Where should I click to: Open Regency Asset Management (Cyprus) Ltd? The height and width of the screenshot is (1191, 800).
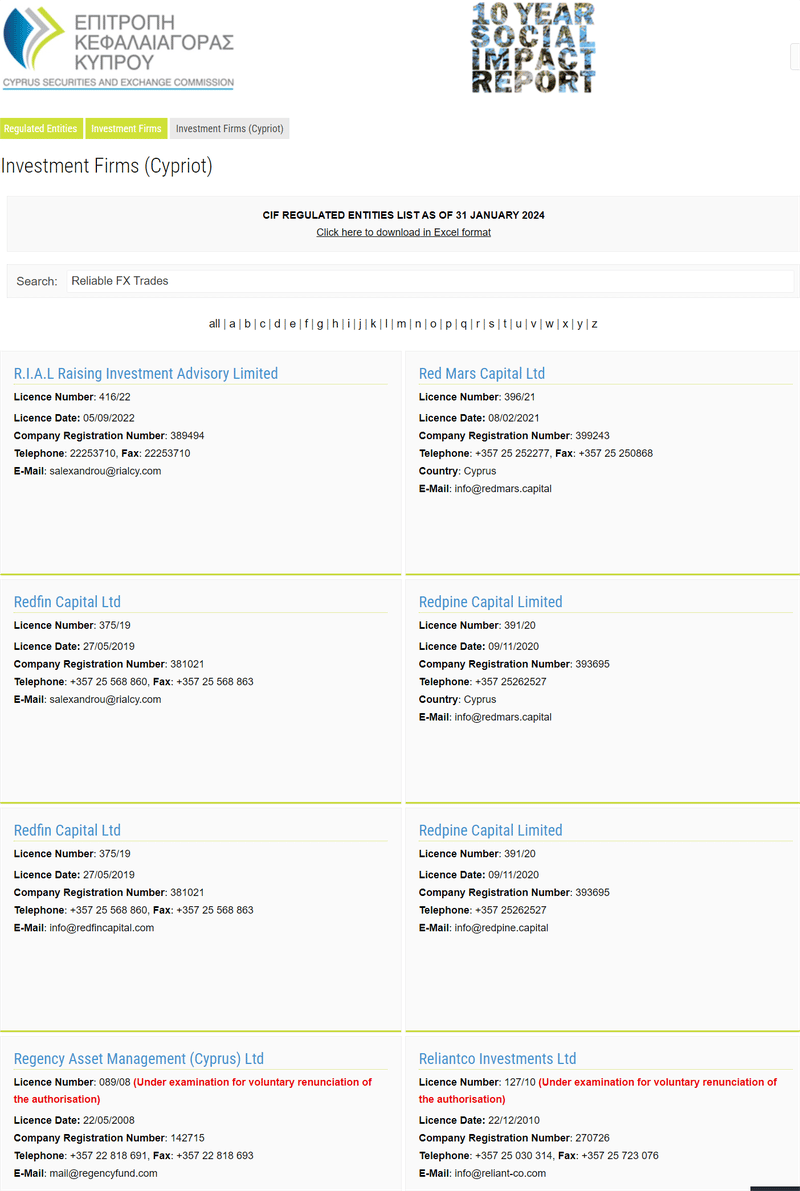[x=138, y=1059]
